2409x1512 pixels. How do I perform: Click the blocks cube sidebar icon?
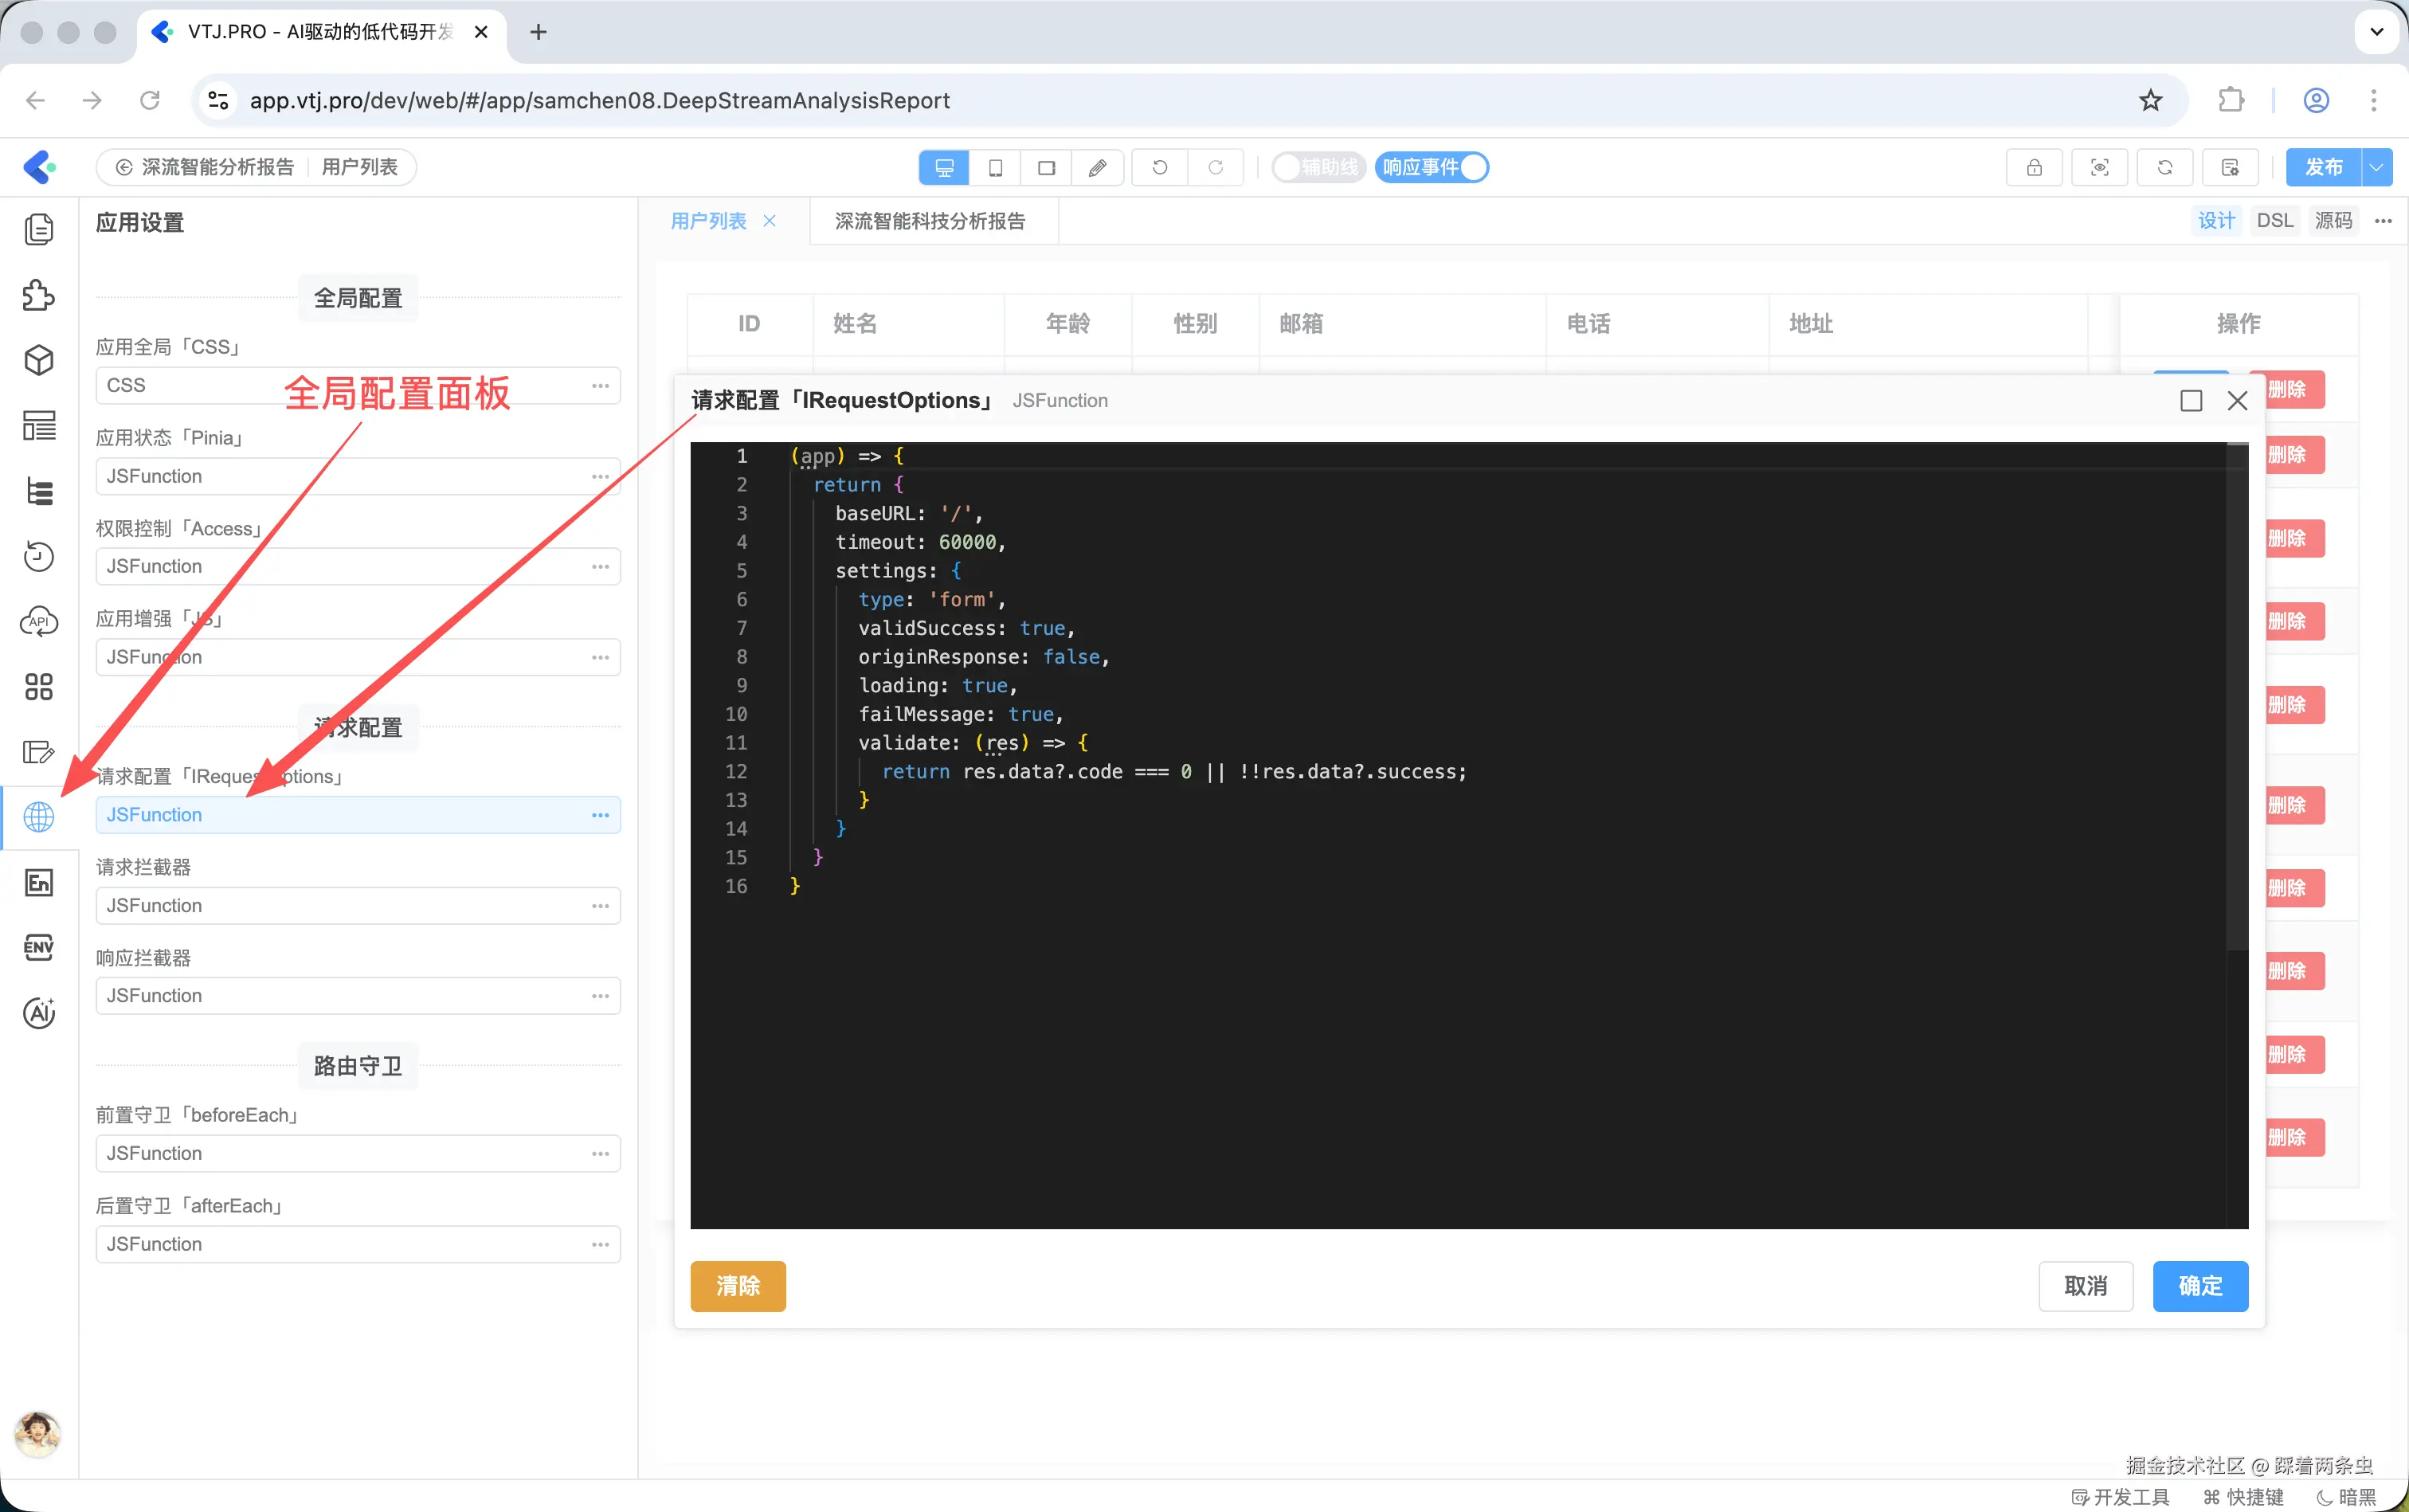(38, 360)
